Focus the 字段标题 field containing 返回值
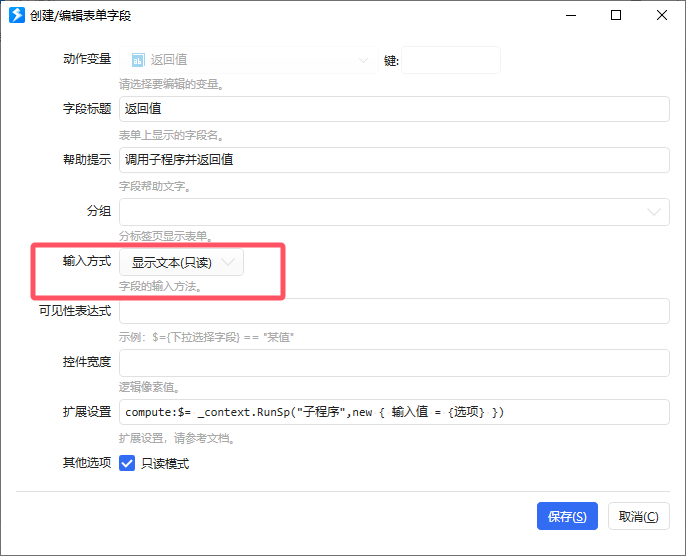Screen dimensions: 686x556 click(x=394, y=109)
